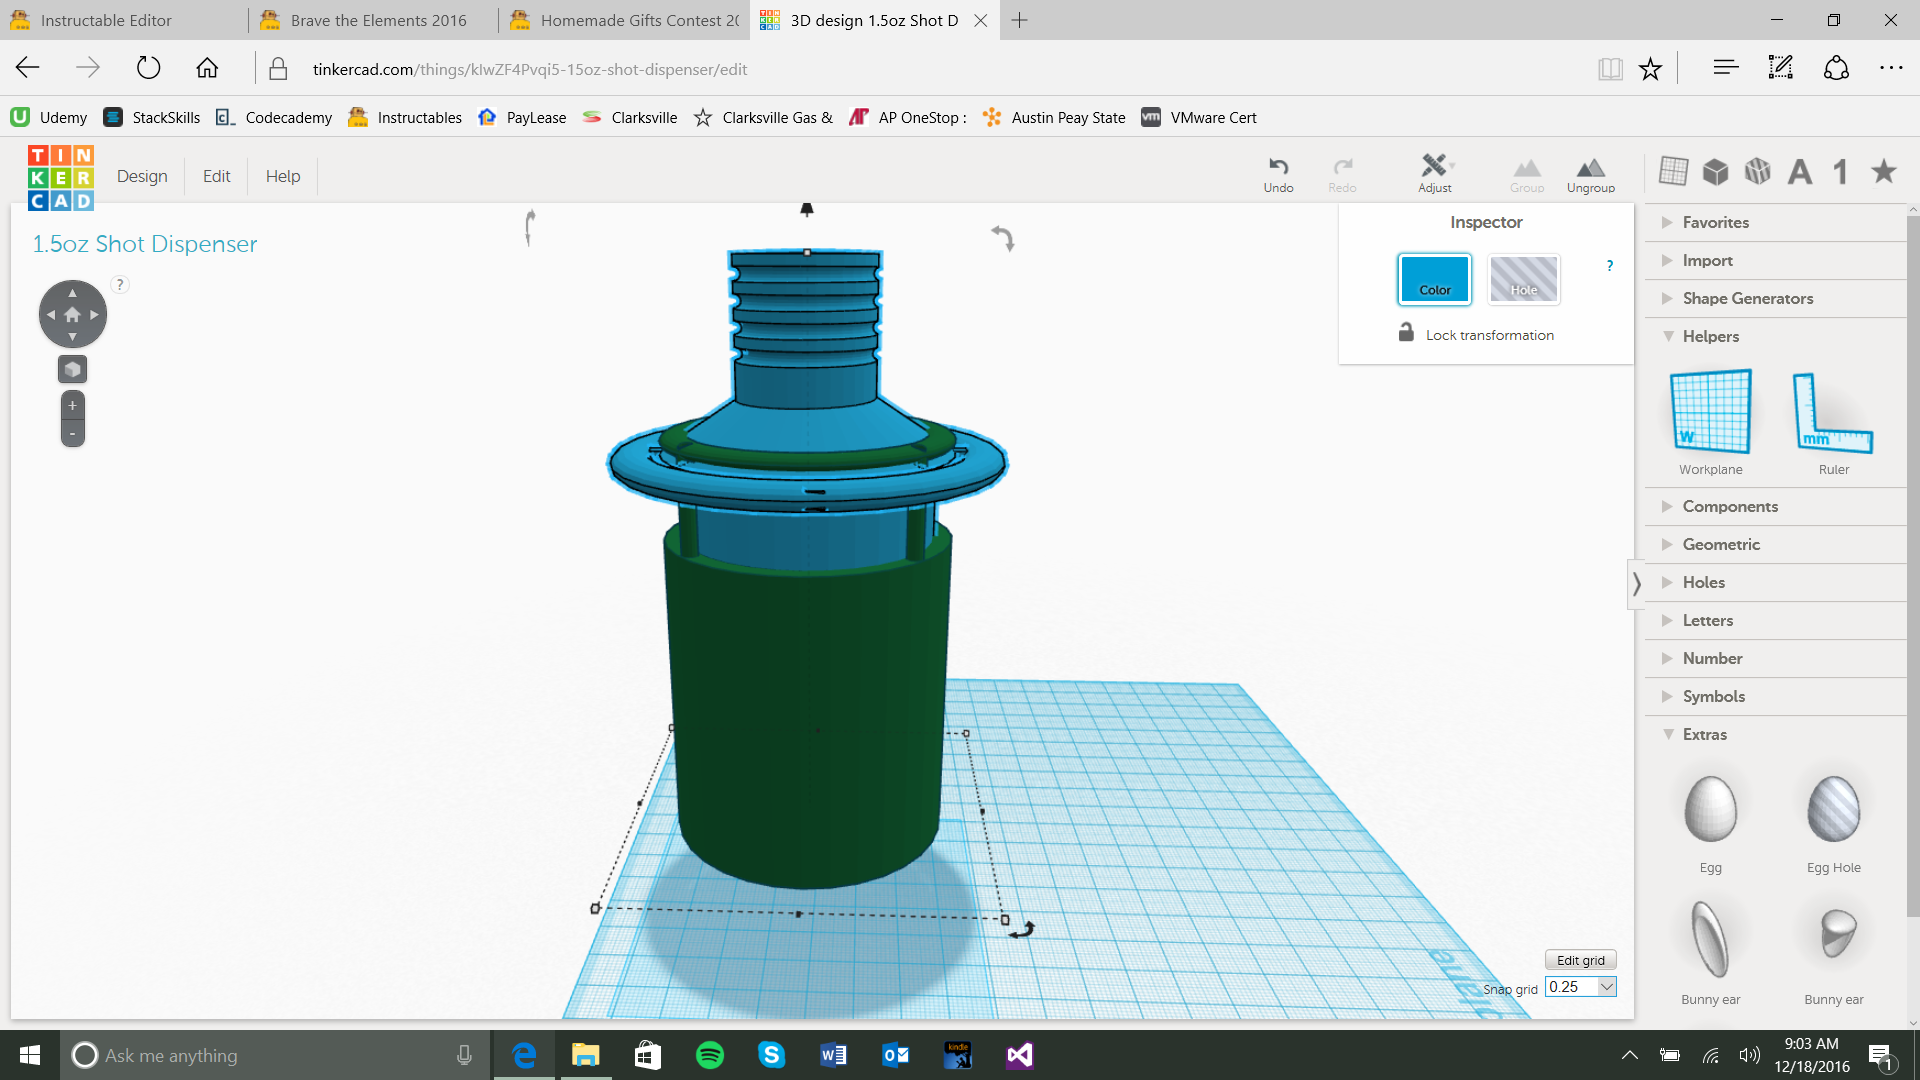Expand the Shape Generators section
Viewport: 1920px width, 1080px height.
1747,298
